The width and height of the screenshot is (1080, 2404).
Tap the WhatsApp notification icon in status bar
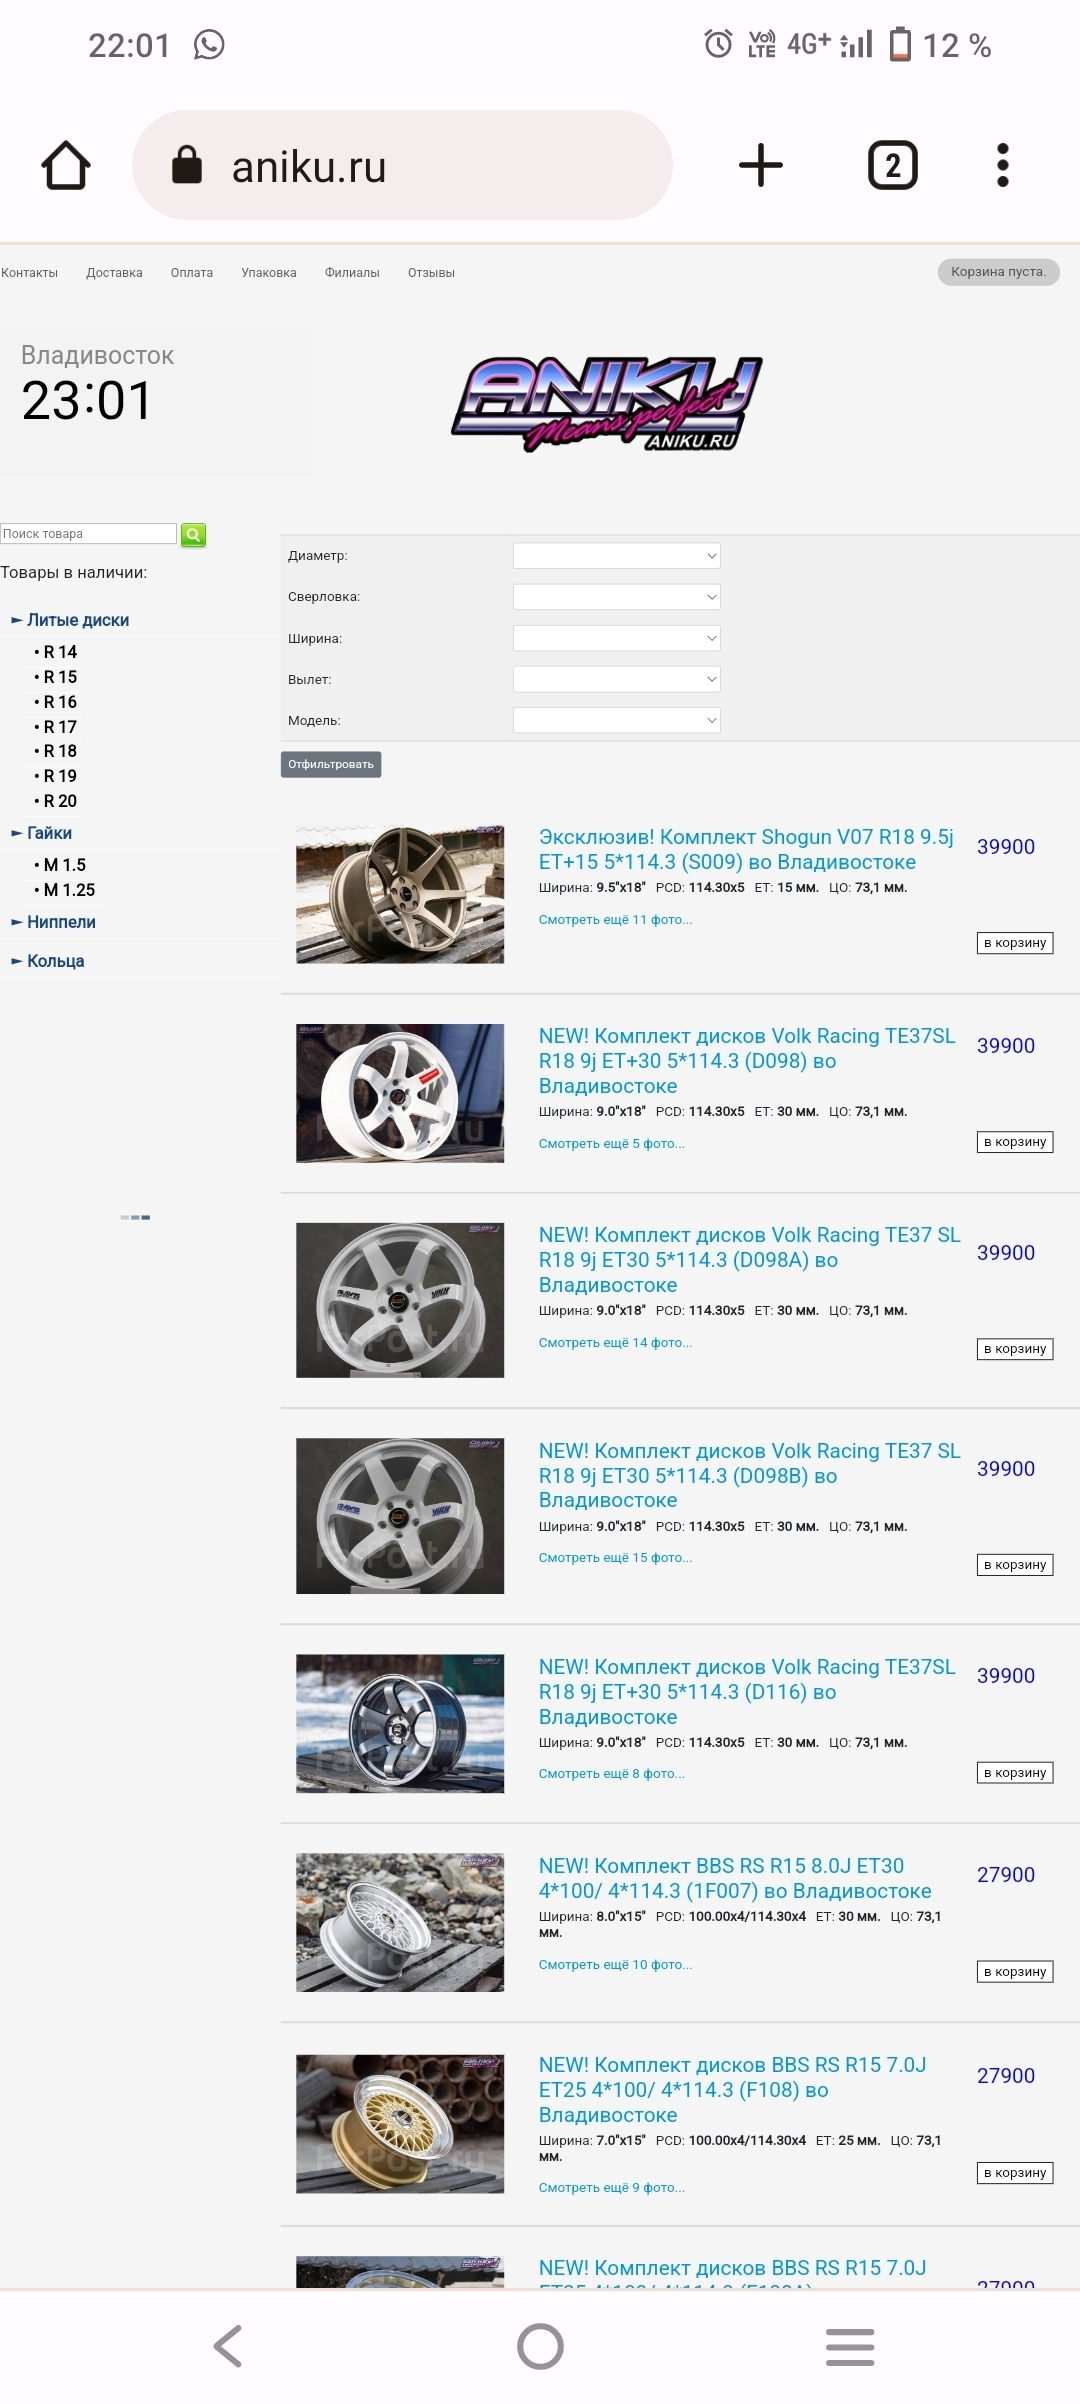point(209,45)
